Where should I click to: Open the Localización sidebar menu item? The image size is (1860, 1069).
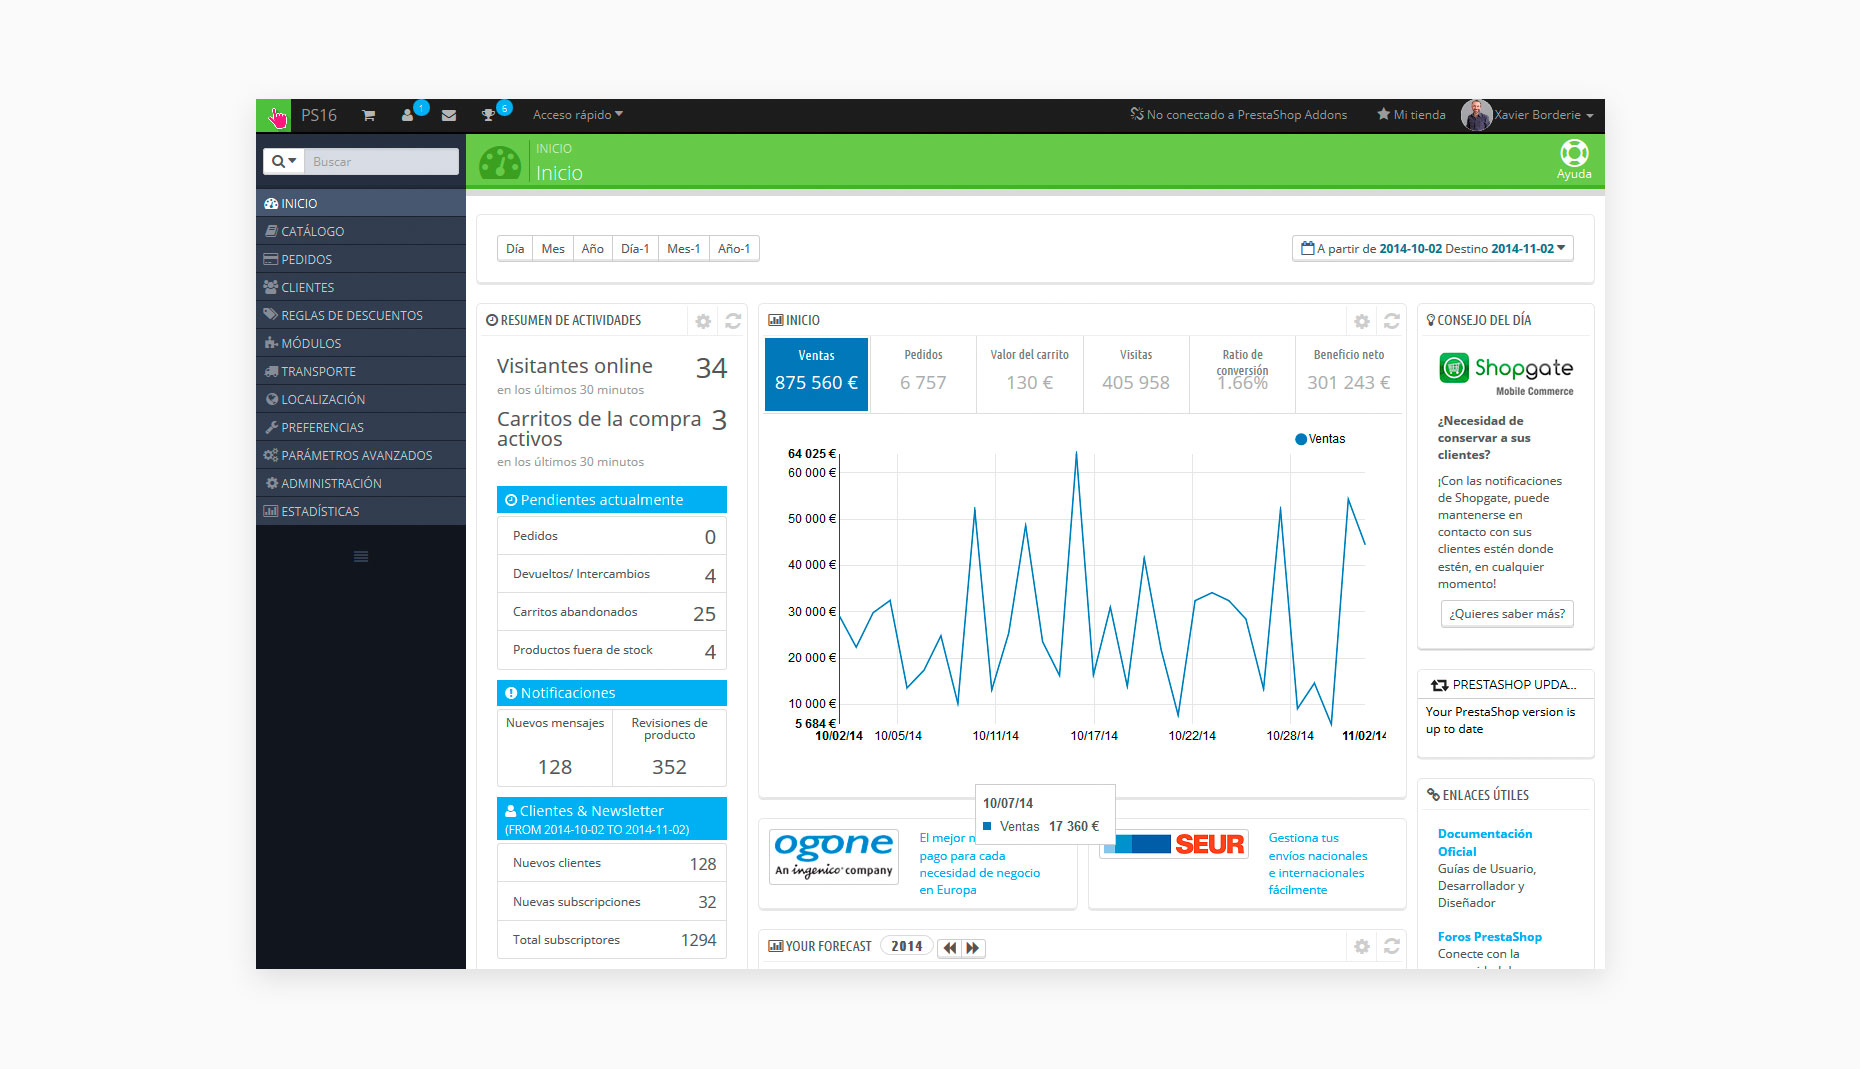[x=361, y=399]
